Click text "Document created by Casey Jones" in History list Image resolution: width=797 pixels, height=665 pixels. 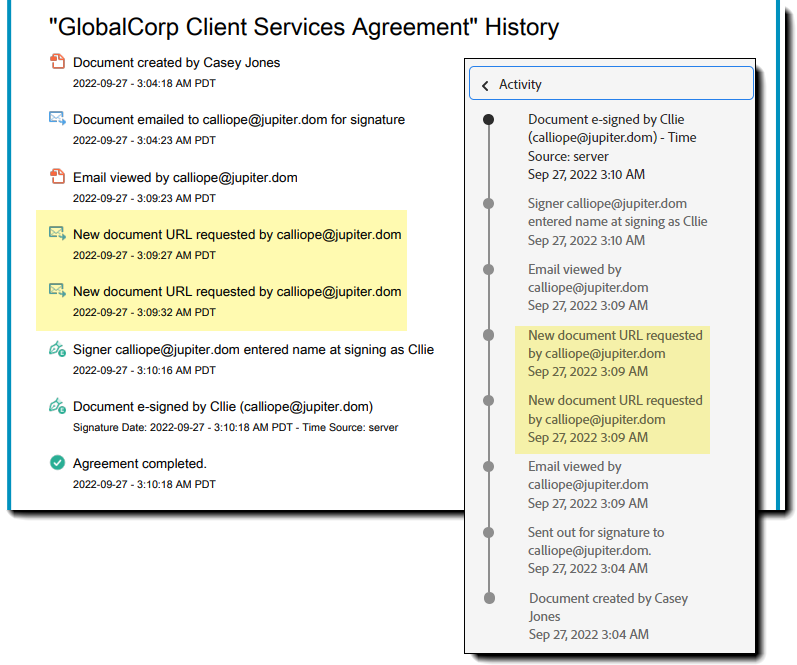pyautogui.click(x=176, y=63)
